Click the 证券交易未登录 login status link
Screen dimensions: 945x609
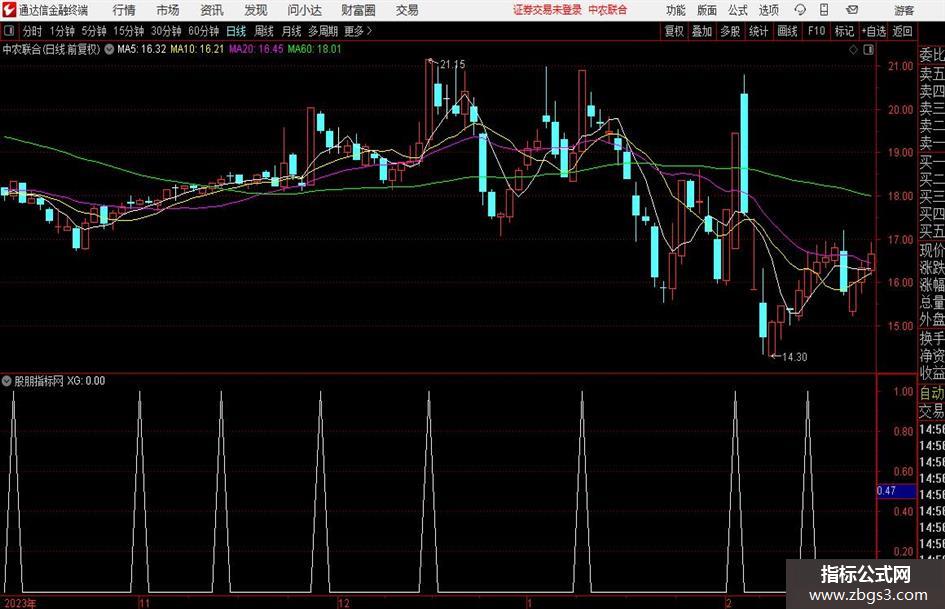pos(547,10)
